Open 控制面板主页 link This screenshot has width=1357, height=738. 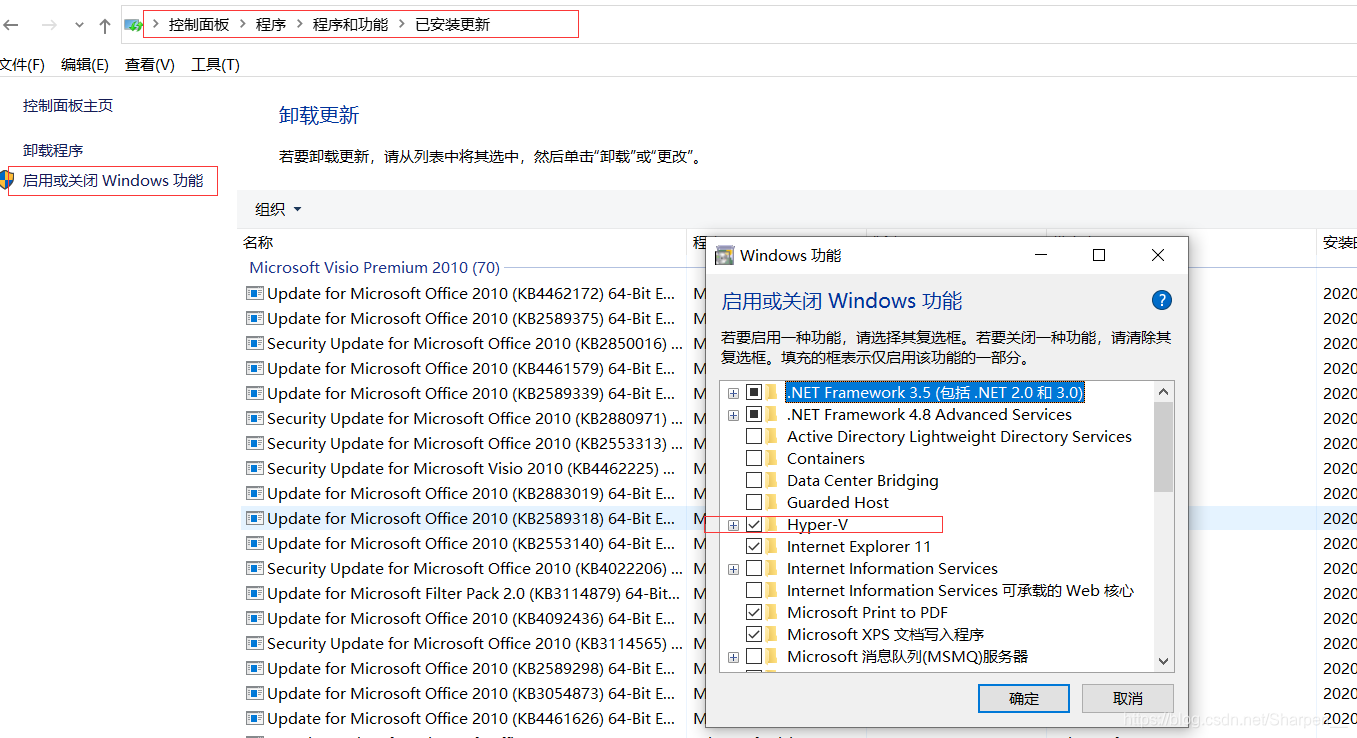coord(68,105)
